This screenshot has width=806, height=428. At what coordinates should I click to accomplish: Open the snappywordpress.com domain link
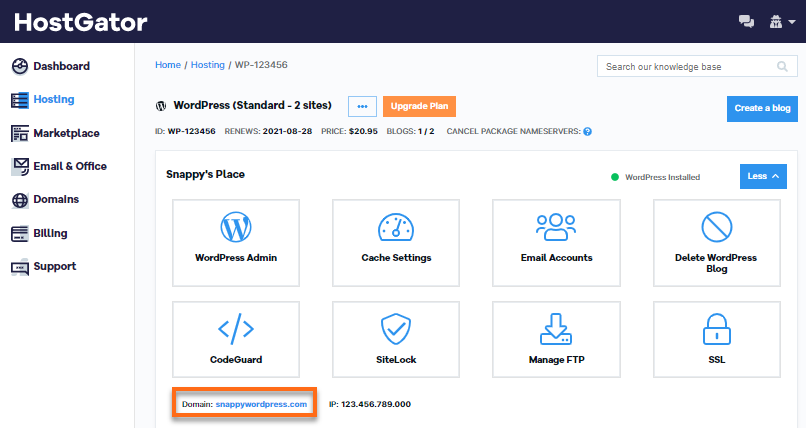[261, 404]
